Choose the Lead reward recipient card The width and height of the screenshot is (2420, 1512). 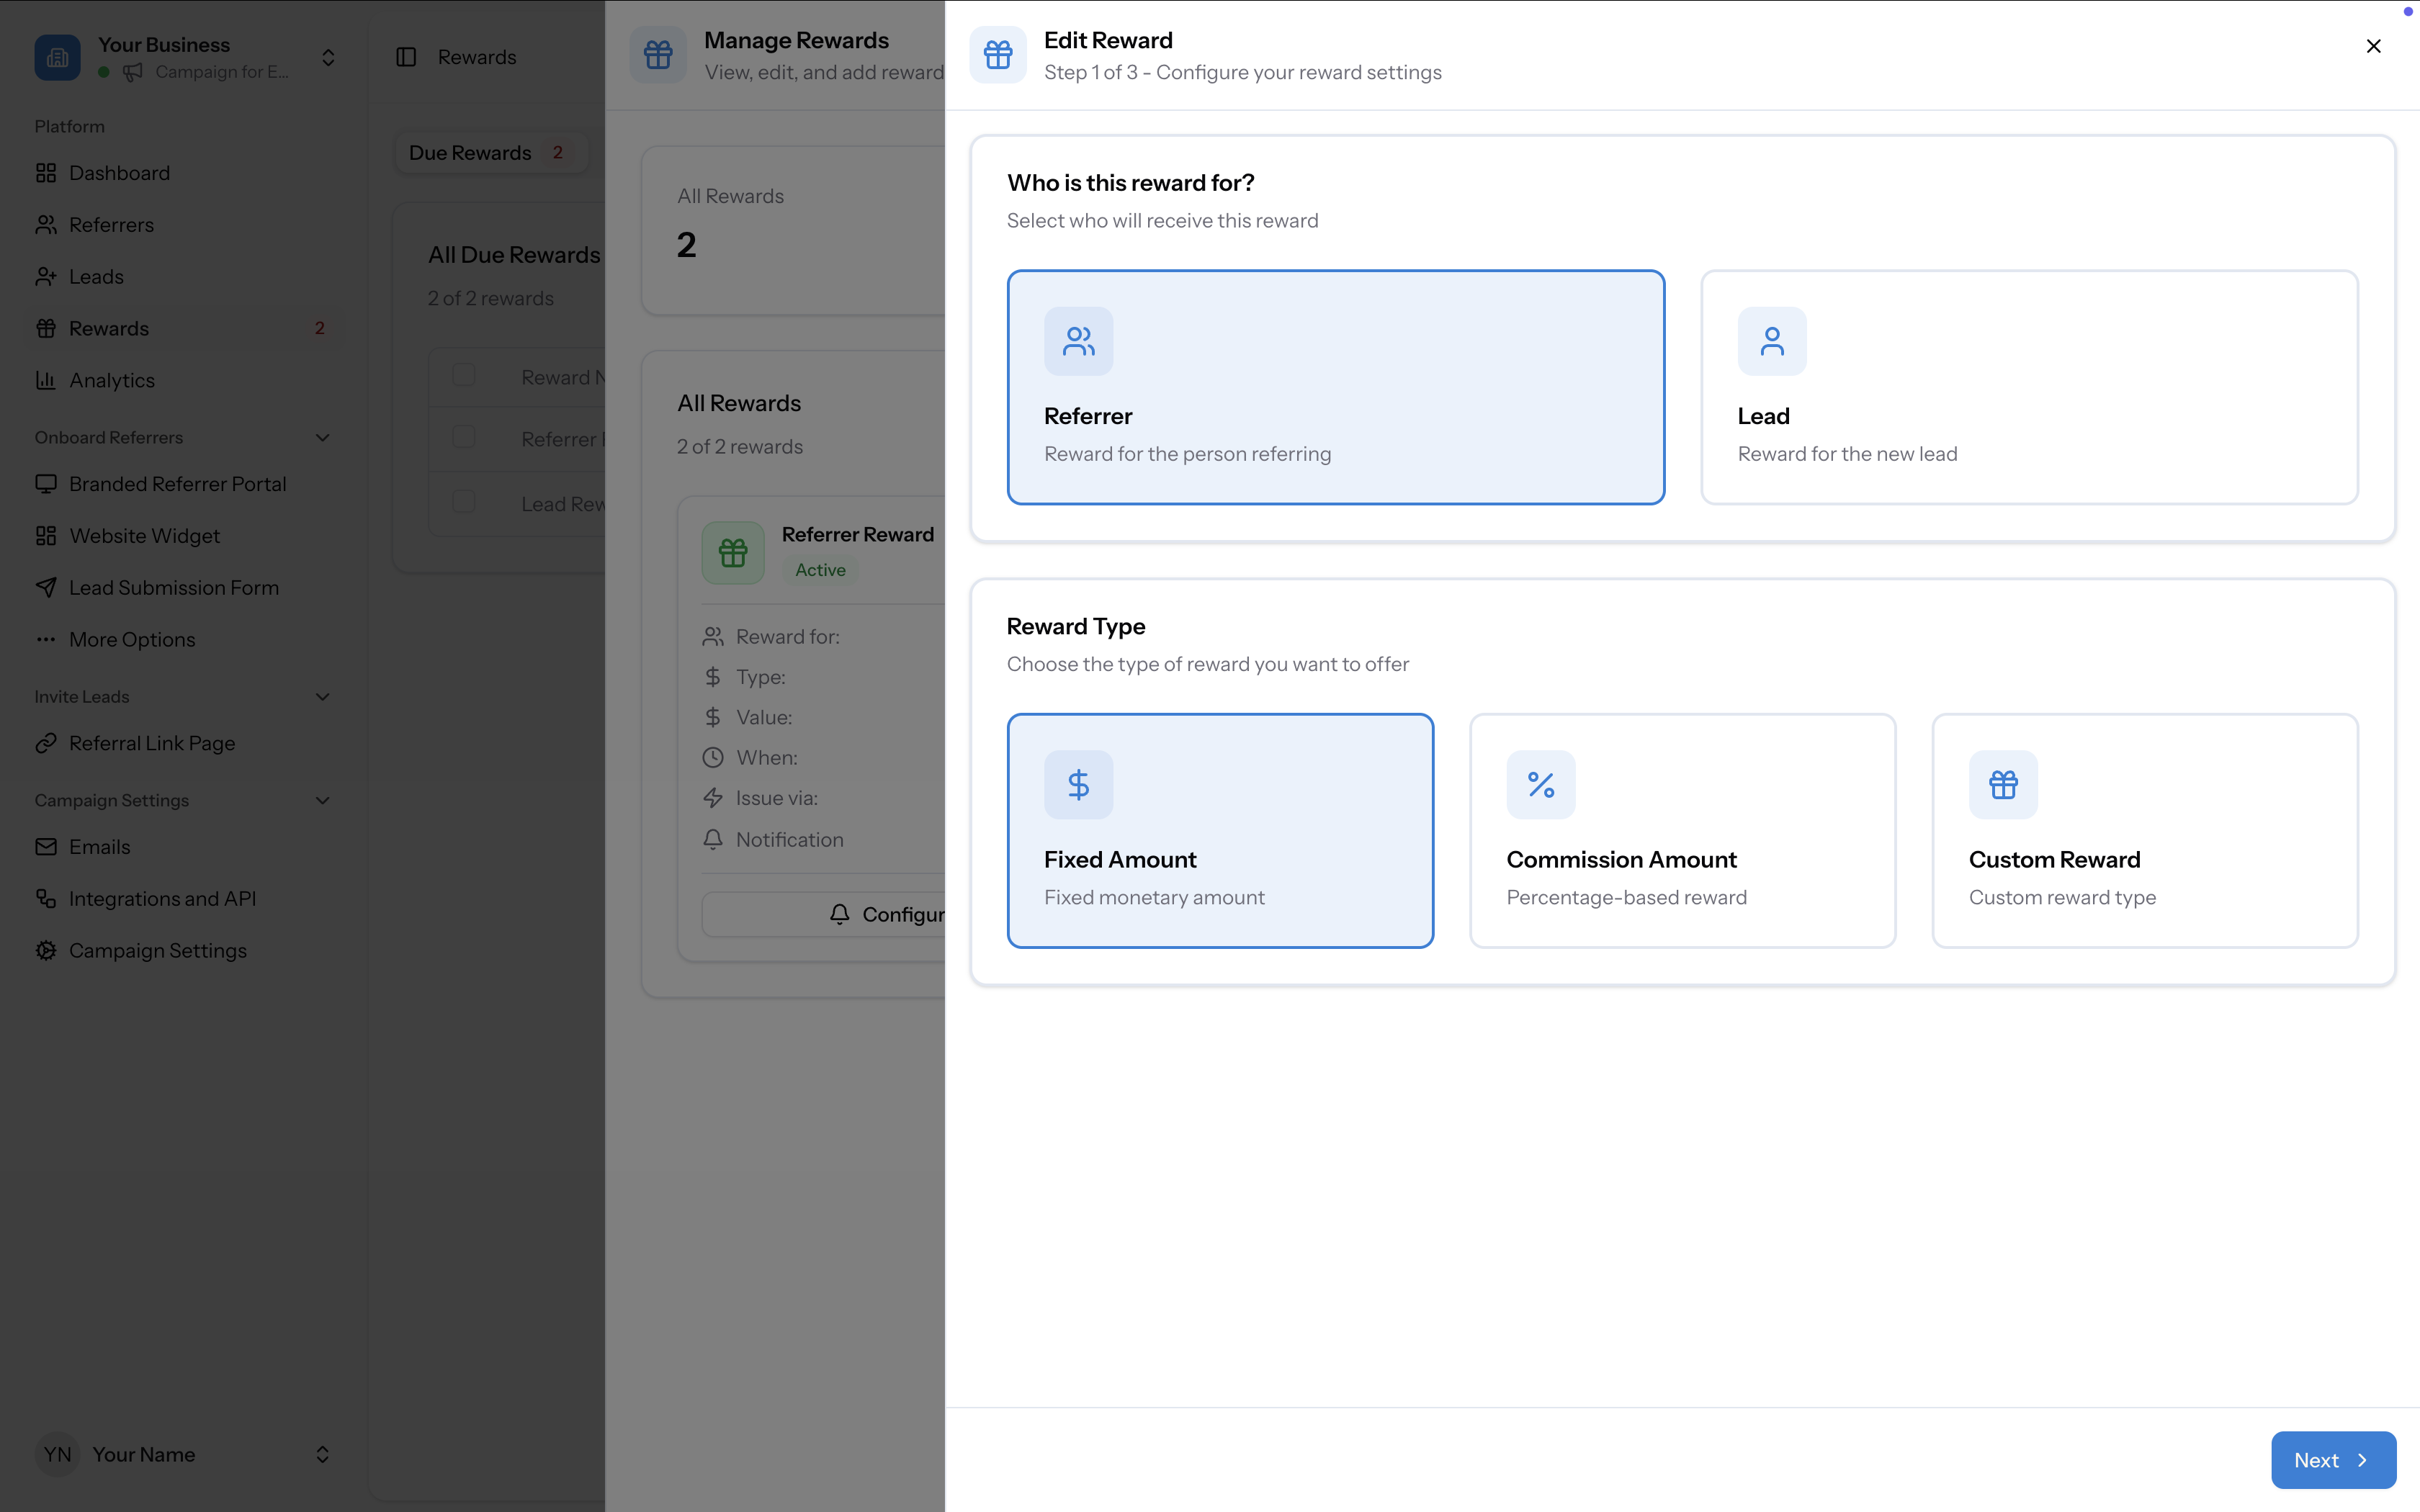tap(2029, 388)
